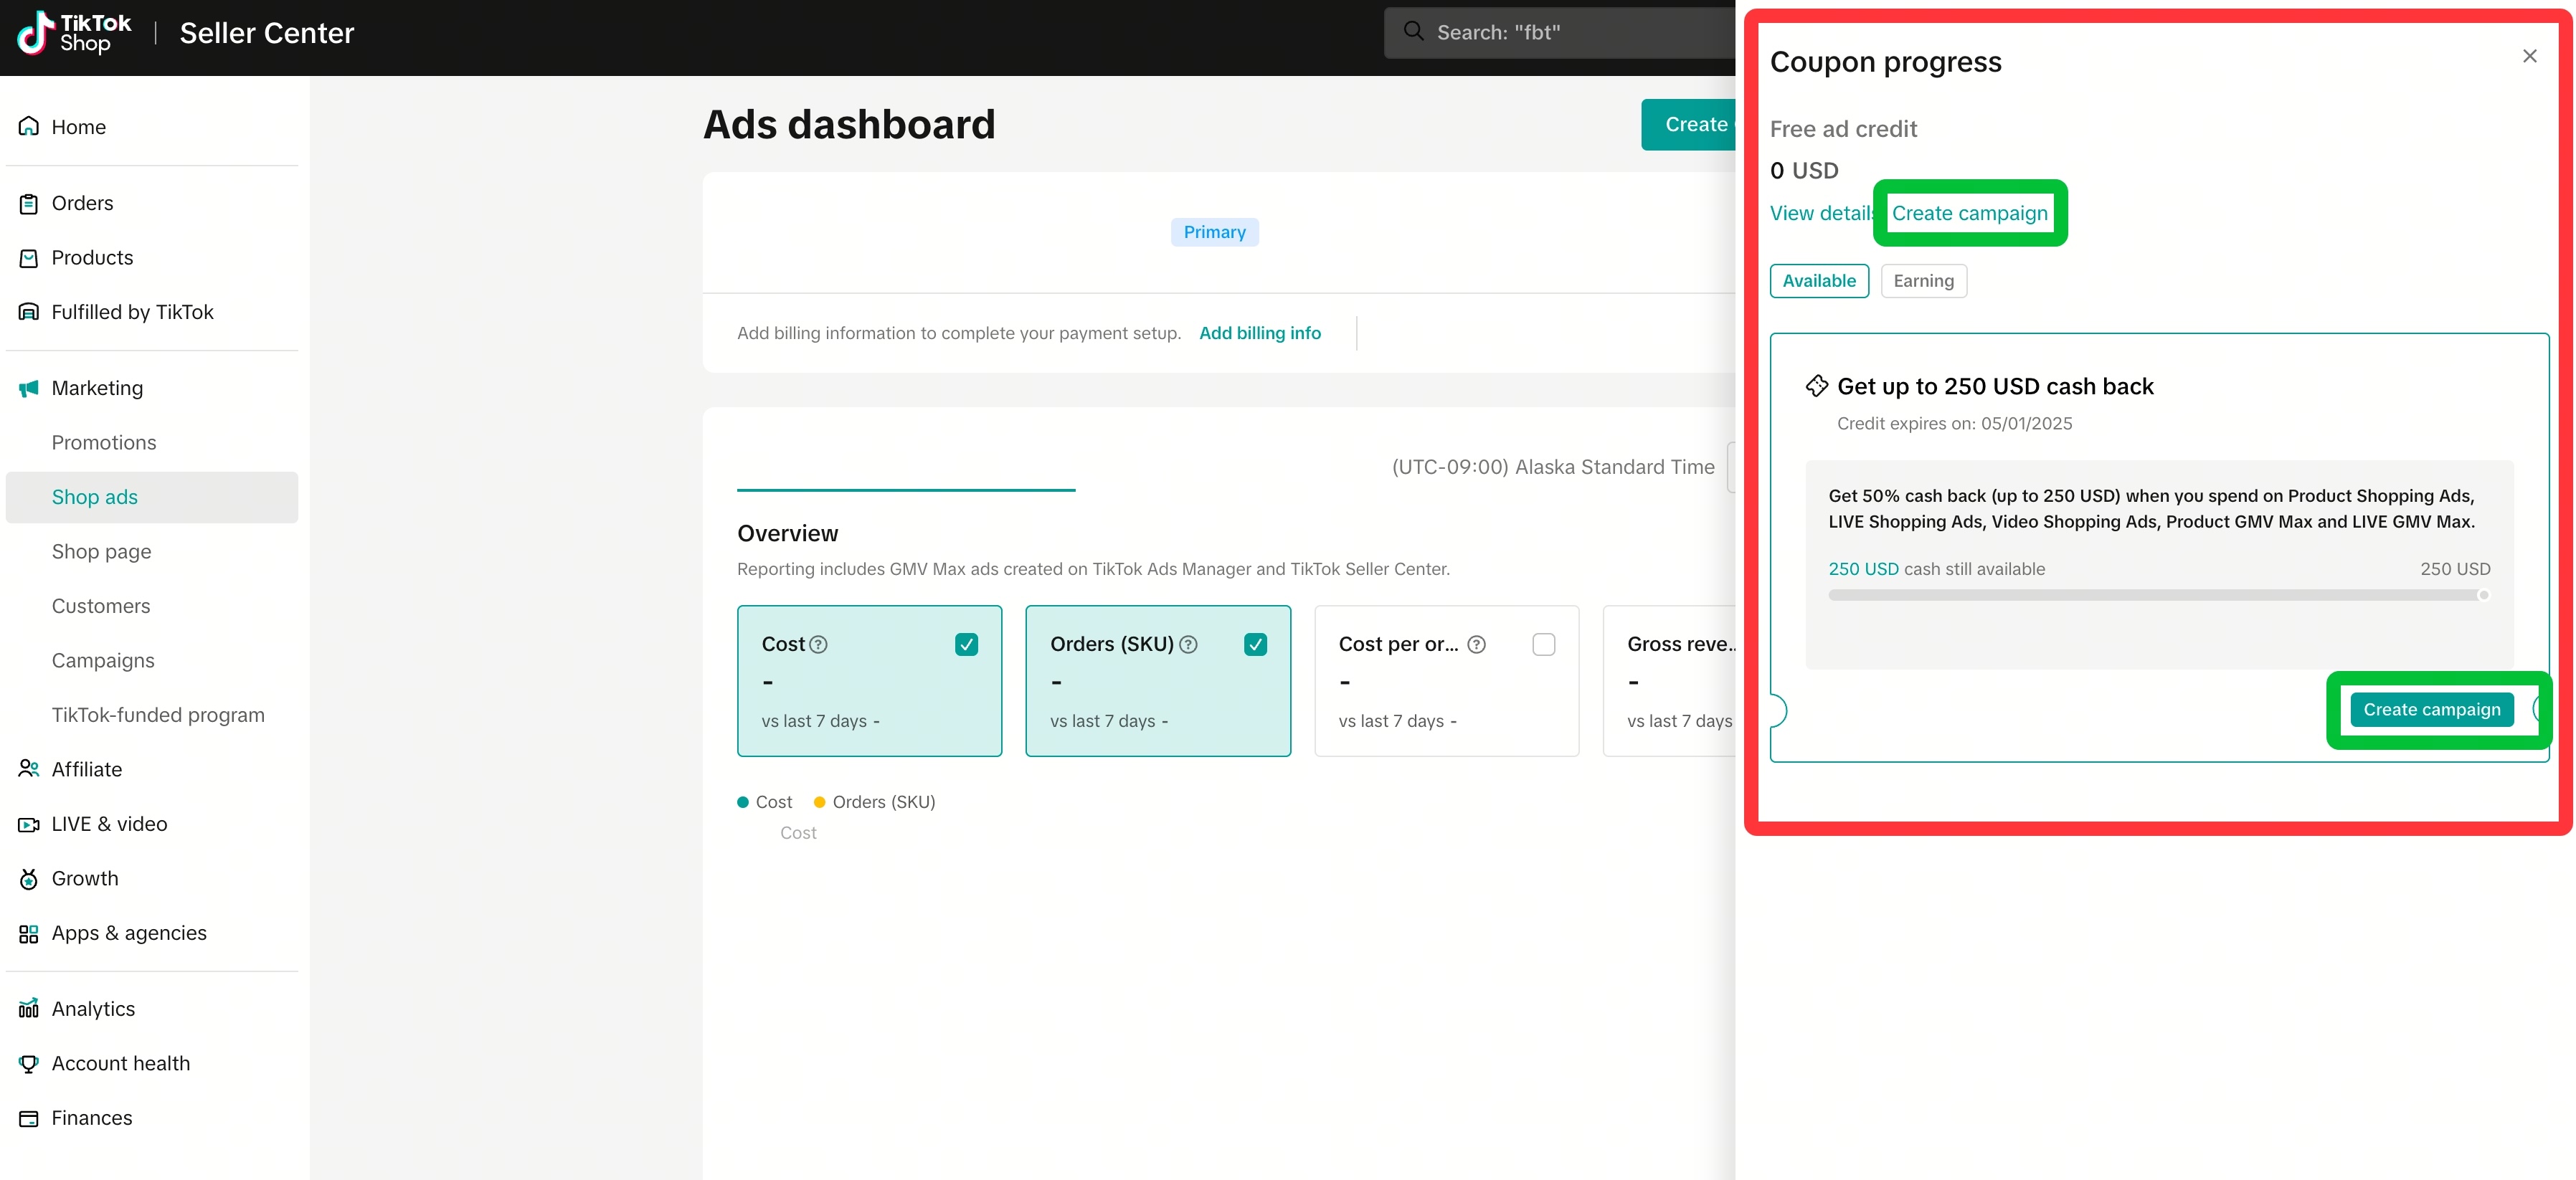Open Campaigns under Marketing
The width and height of the screenshot is (2576, 1180).
(152, 661)
